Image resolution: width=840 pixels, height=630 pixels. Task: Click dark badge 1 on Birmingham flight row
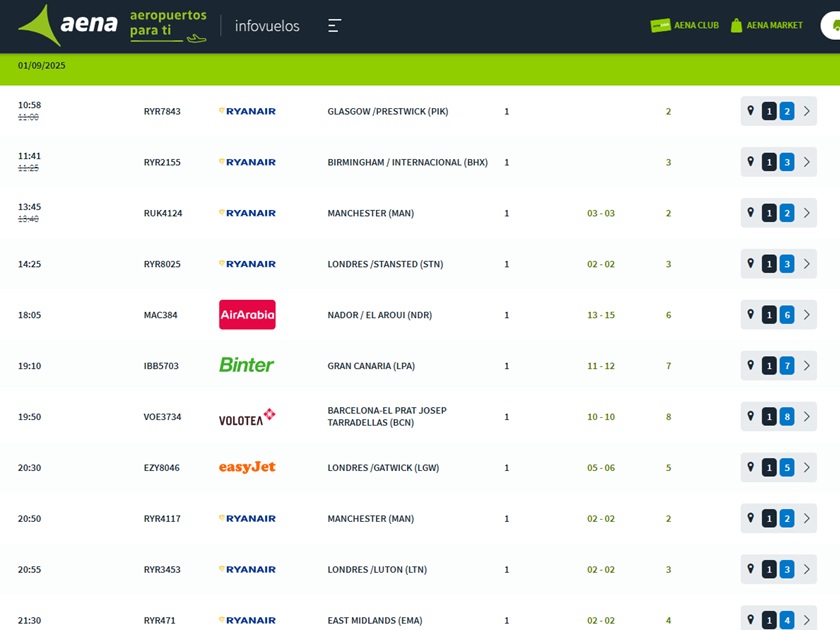point(769,162)
